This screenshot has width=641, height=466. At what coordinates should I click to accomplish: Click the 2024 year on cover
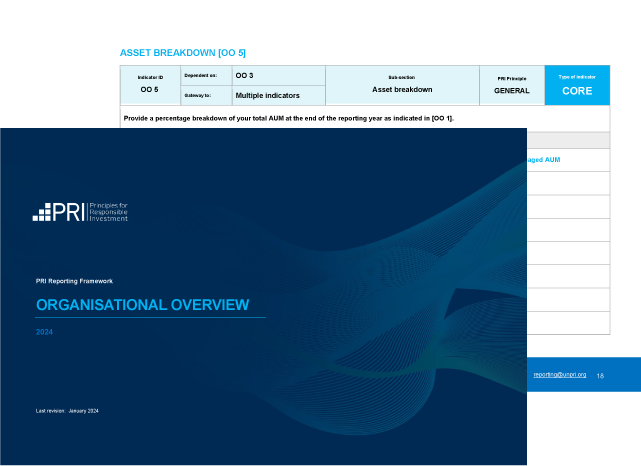coord(44,332)
